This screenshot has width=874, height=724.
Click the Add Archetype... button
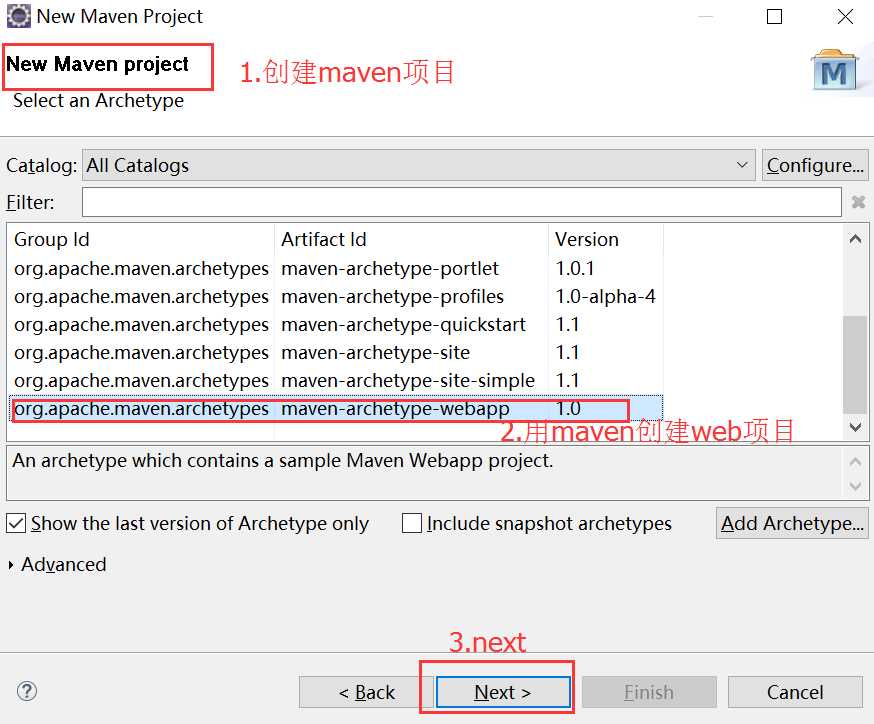pos(792,523)
